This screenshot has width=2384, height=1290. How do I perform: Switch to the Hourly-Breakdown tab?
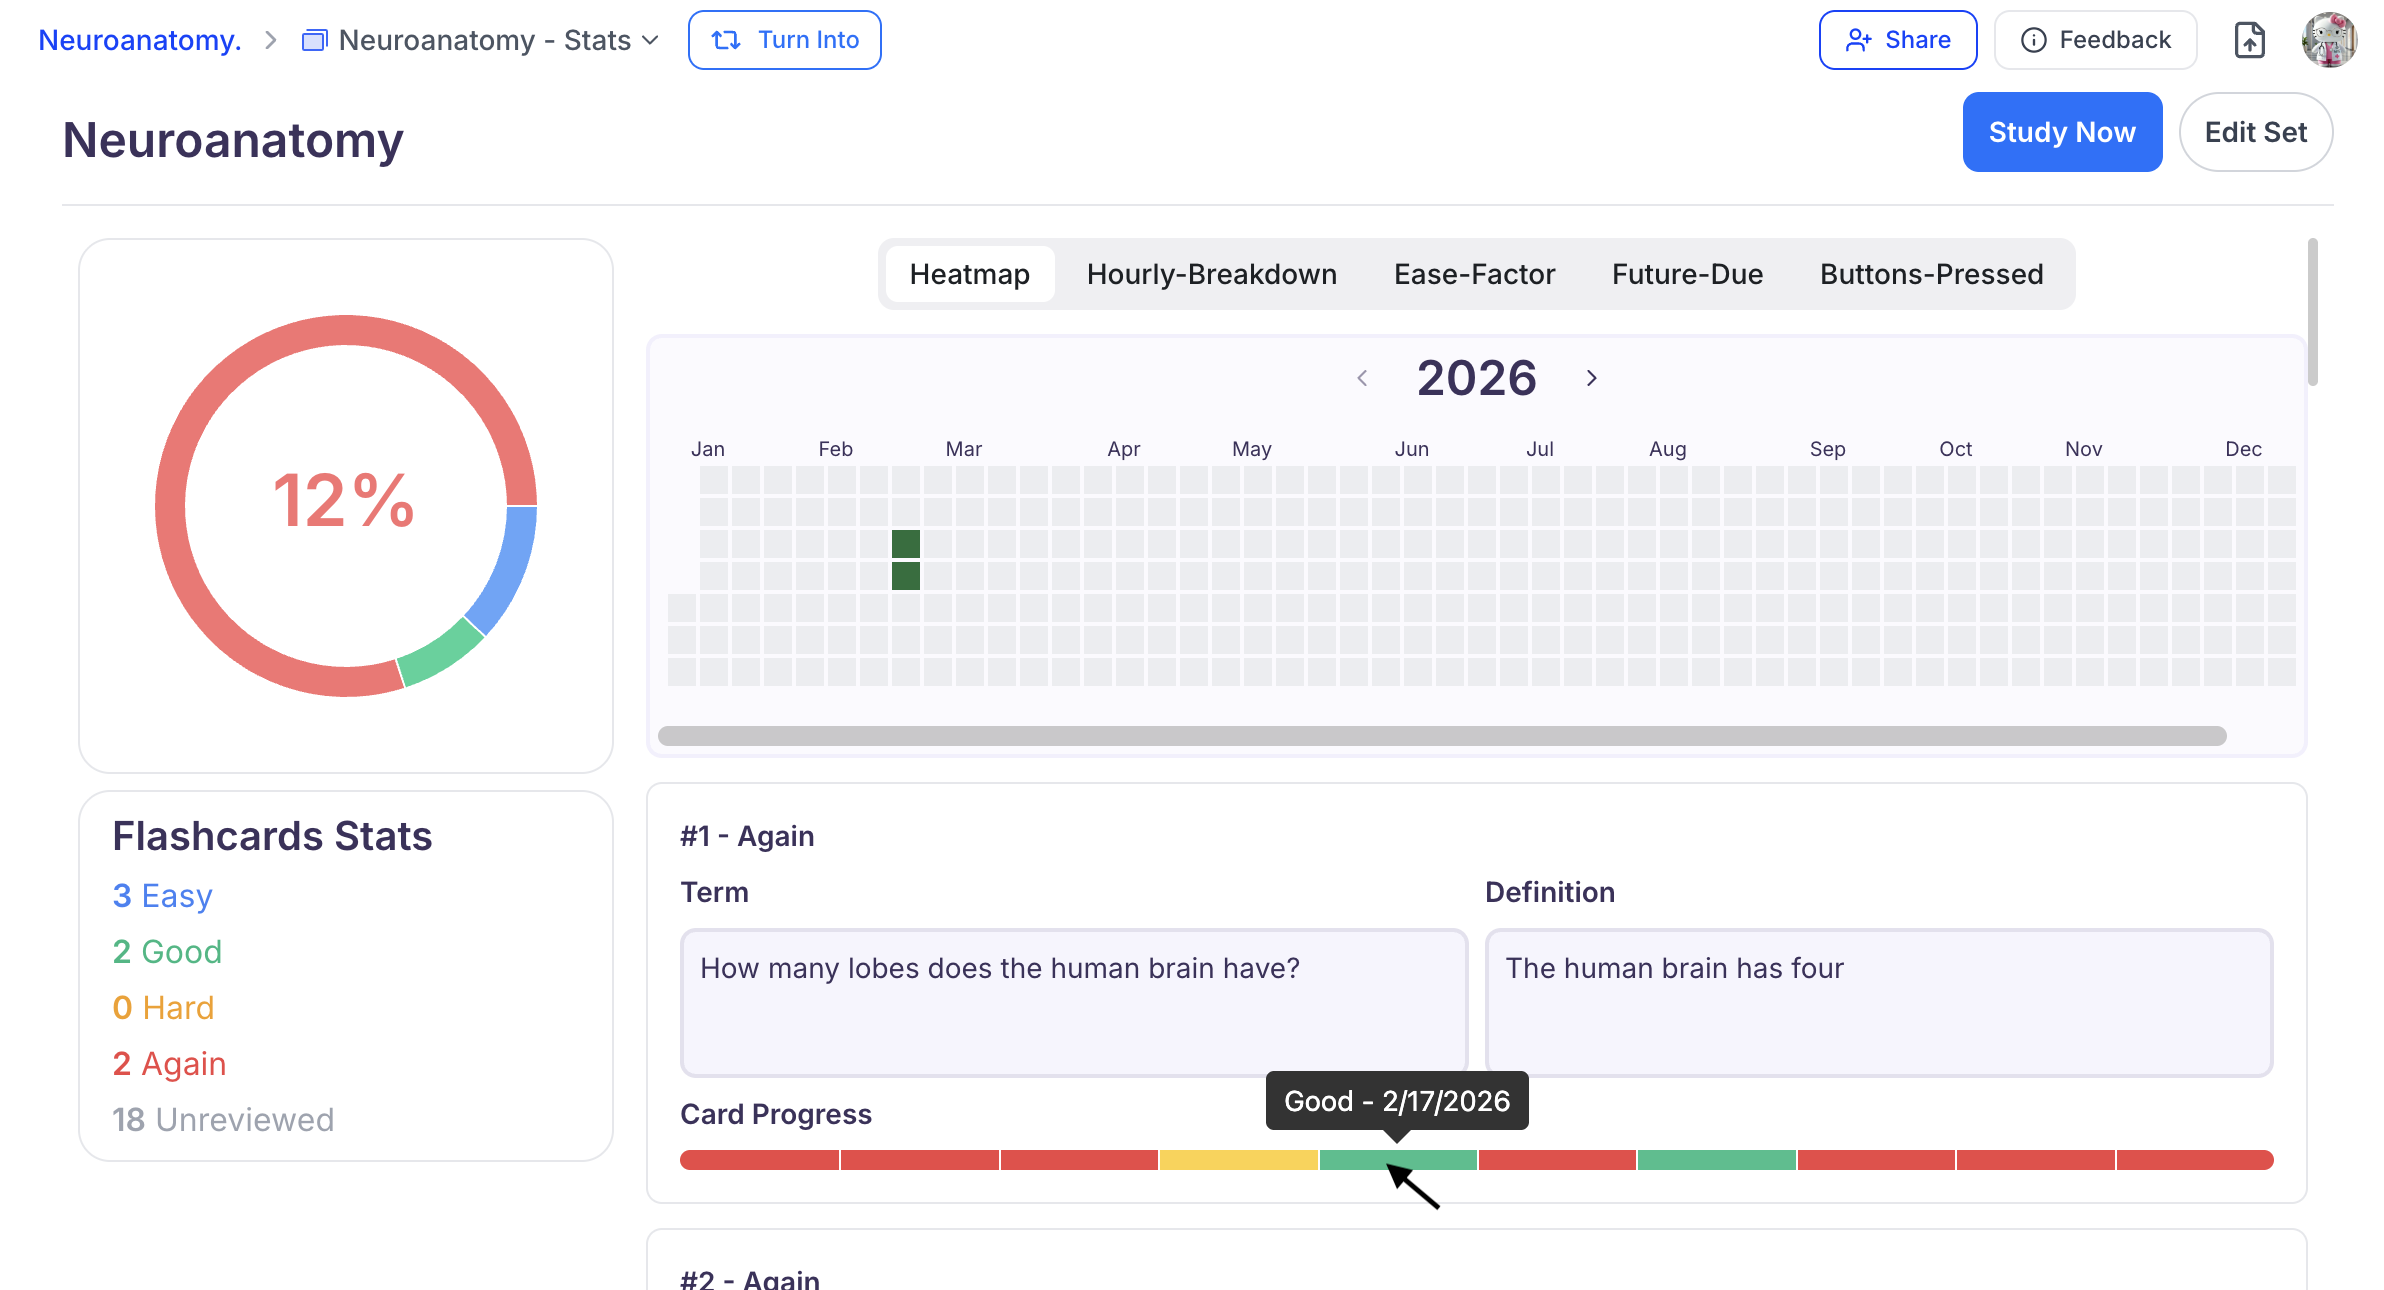coord(1211,273)
